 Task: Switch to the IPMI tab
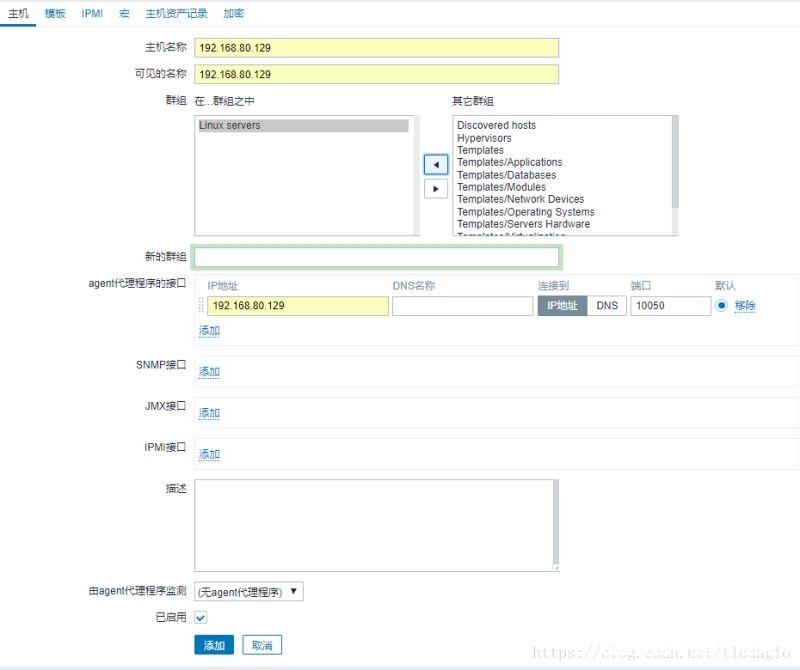pyautogui.click(x=91, y=13)
